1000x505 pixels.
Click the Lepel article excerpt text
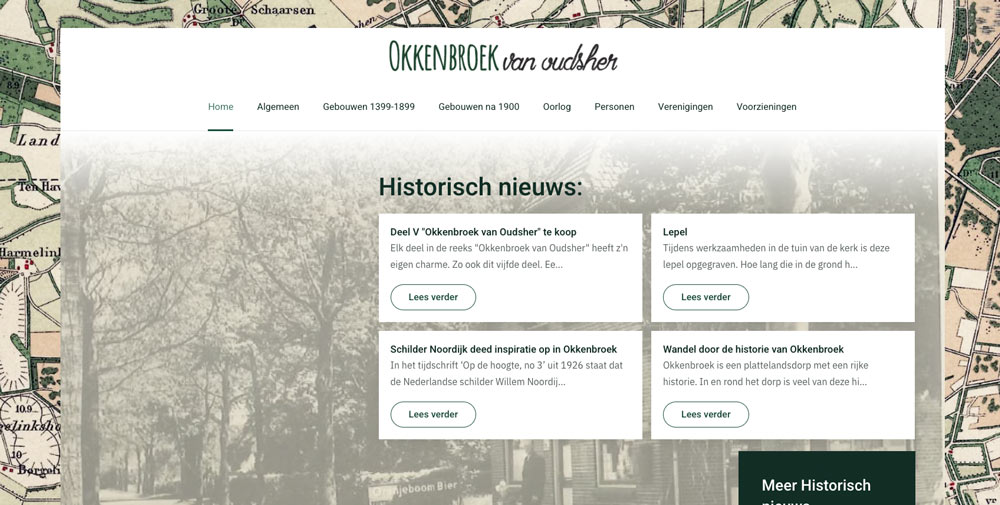tap(776, 257)
